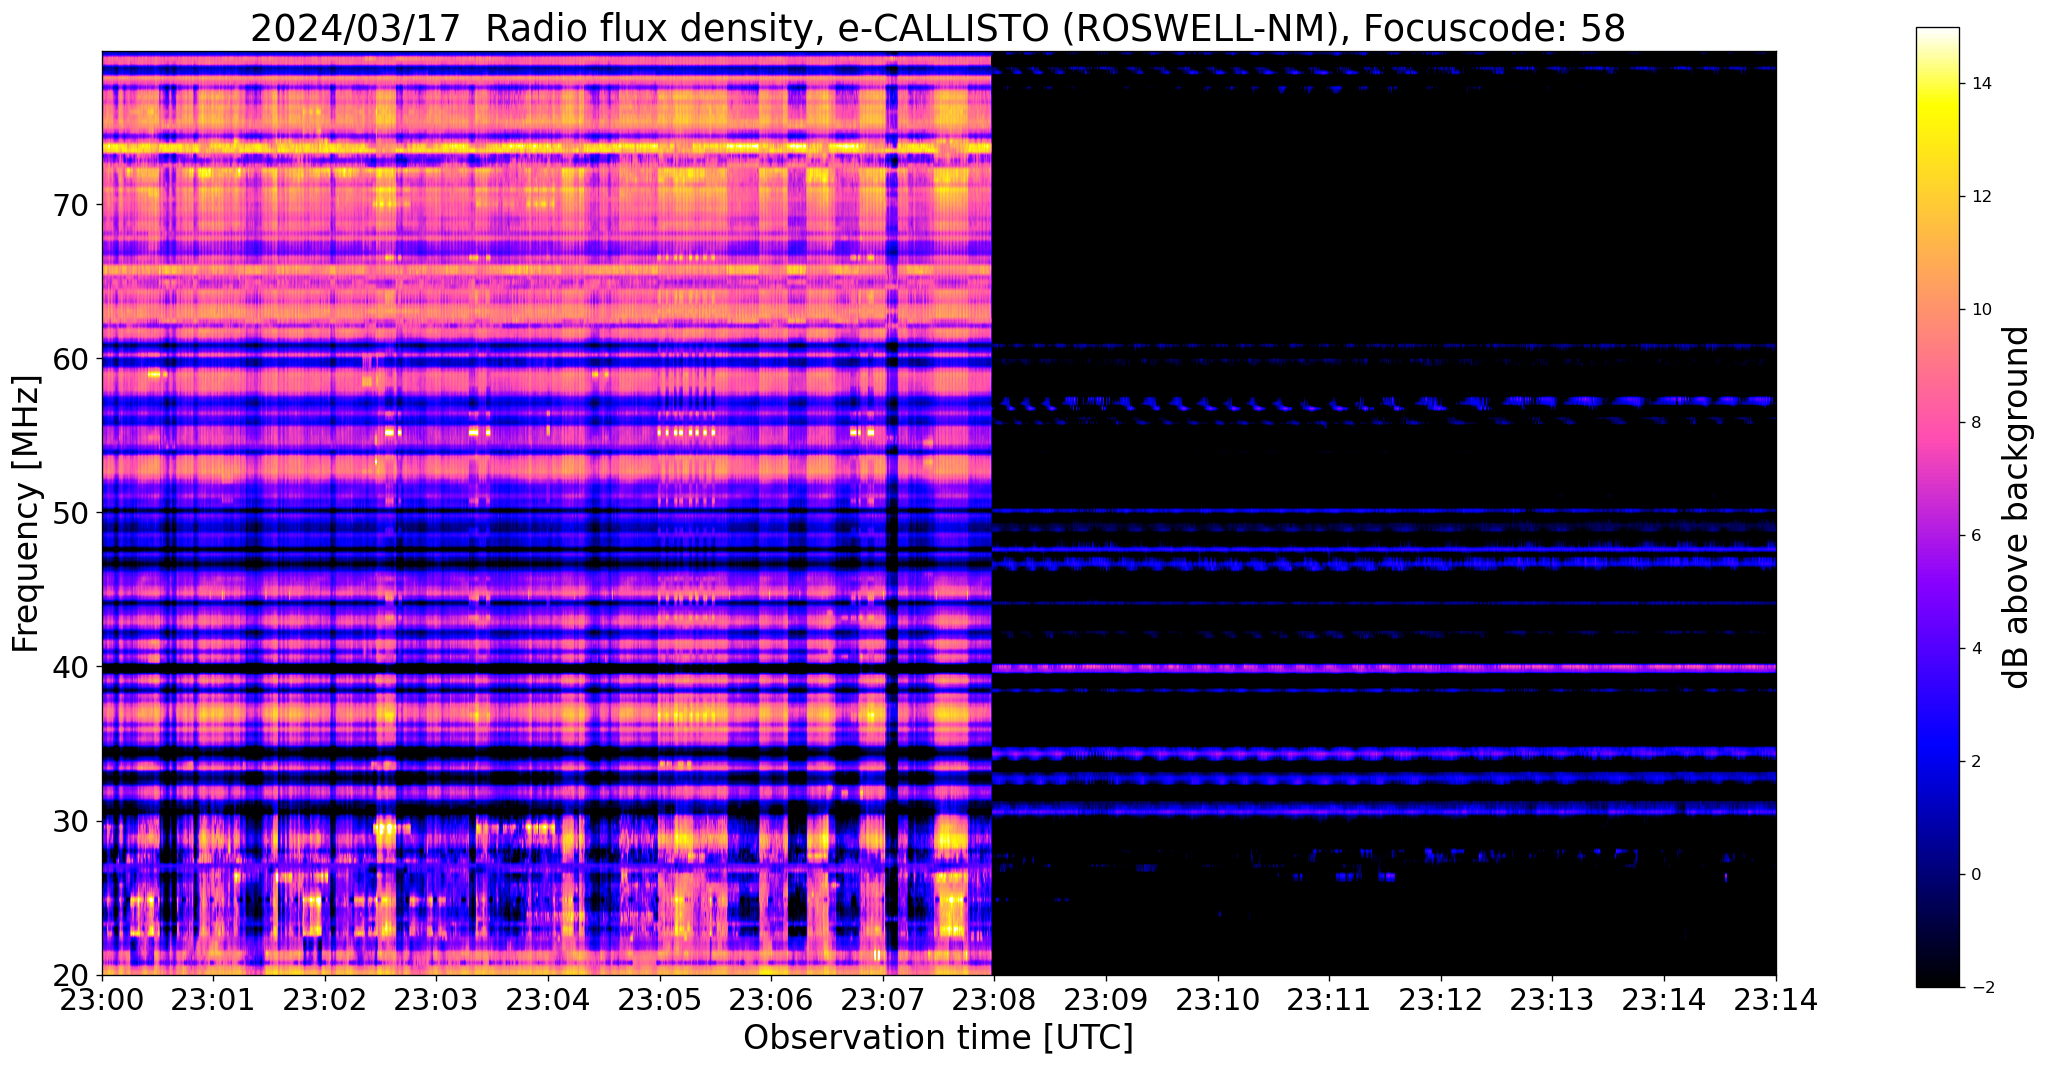Click the pink horizontal band at 40 MHz after 23:08
The width and height of the screenshot is (2047, 1067).
[1384, 667]
